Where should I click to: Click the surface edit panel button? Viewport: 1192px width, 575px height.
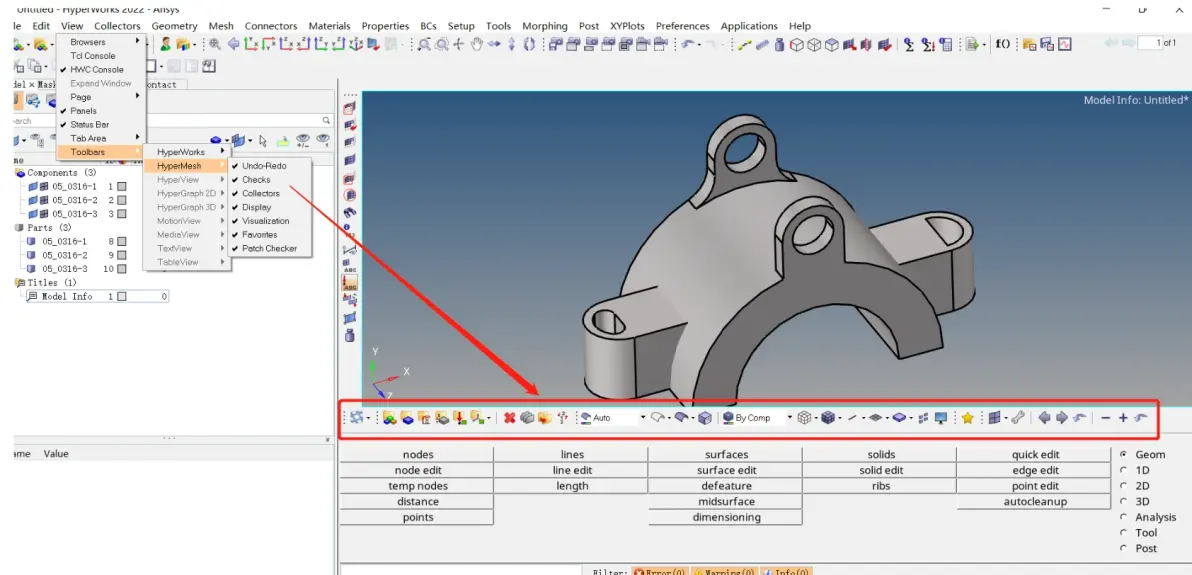(x=726, y=470)
